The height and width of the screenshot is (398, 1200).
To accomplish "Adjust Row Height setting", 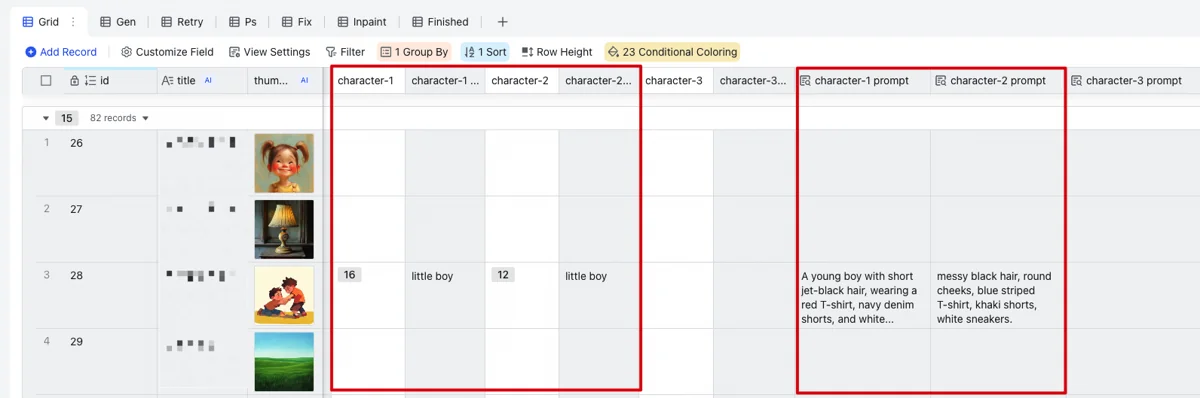I will tap(557, 52).
